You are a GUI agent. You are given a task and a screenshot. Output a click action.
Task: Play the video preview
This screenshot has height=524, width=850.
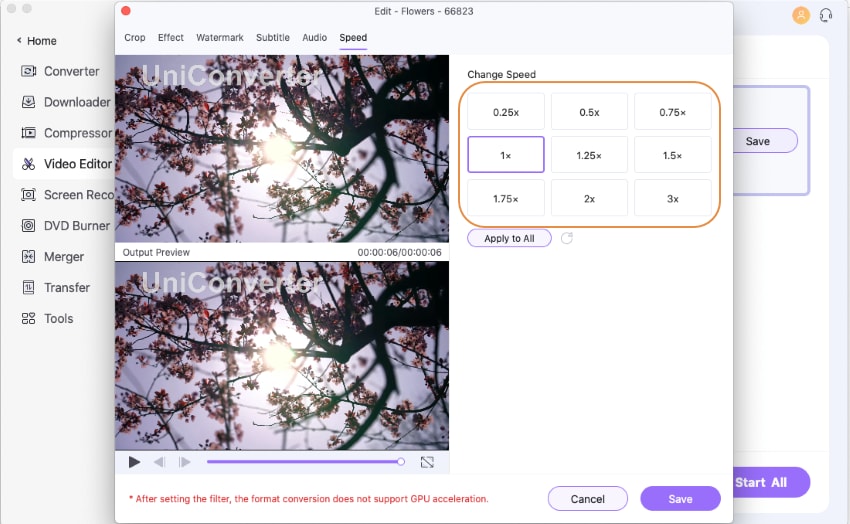(134, 462)
